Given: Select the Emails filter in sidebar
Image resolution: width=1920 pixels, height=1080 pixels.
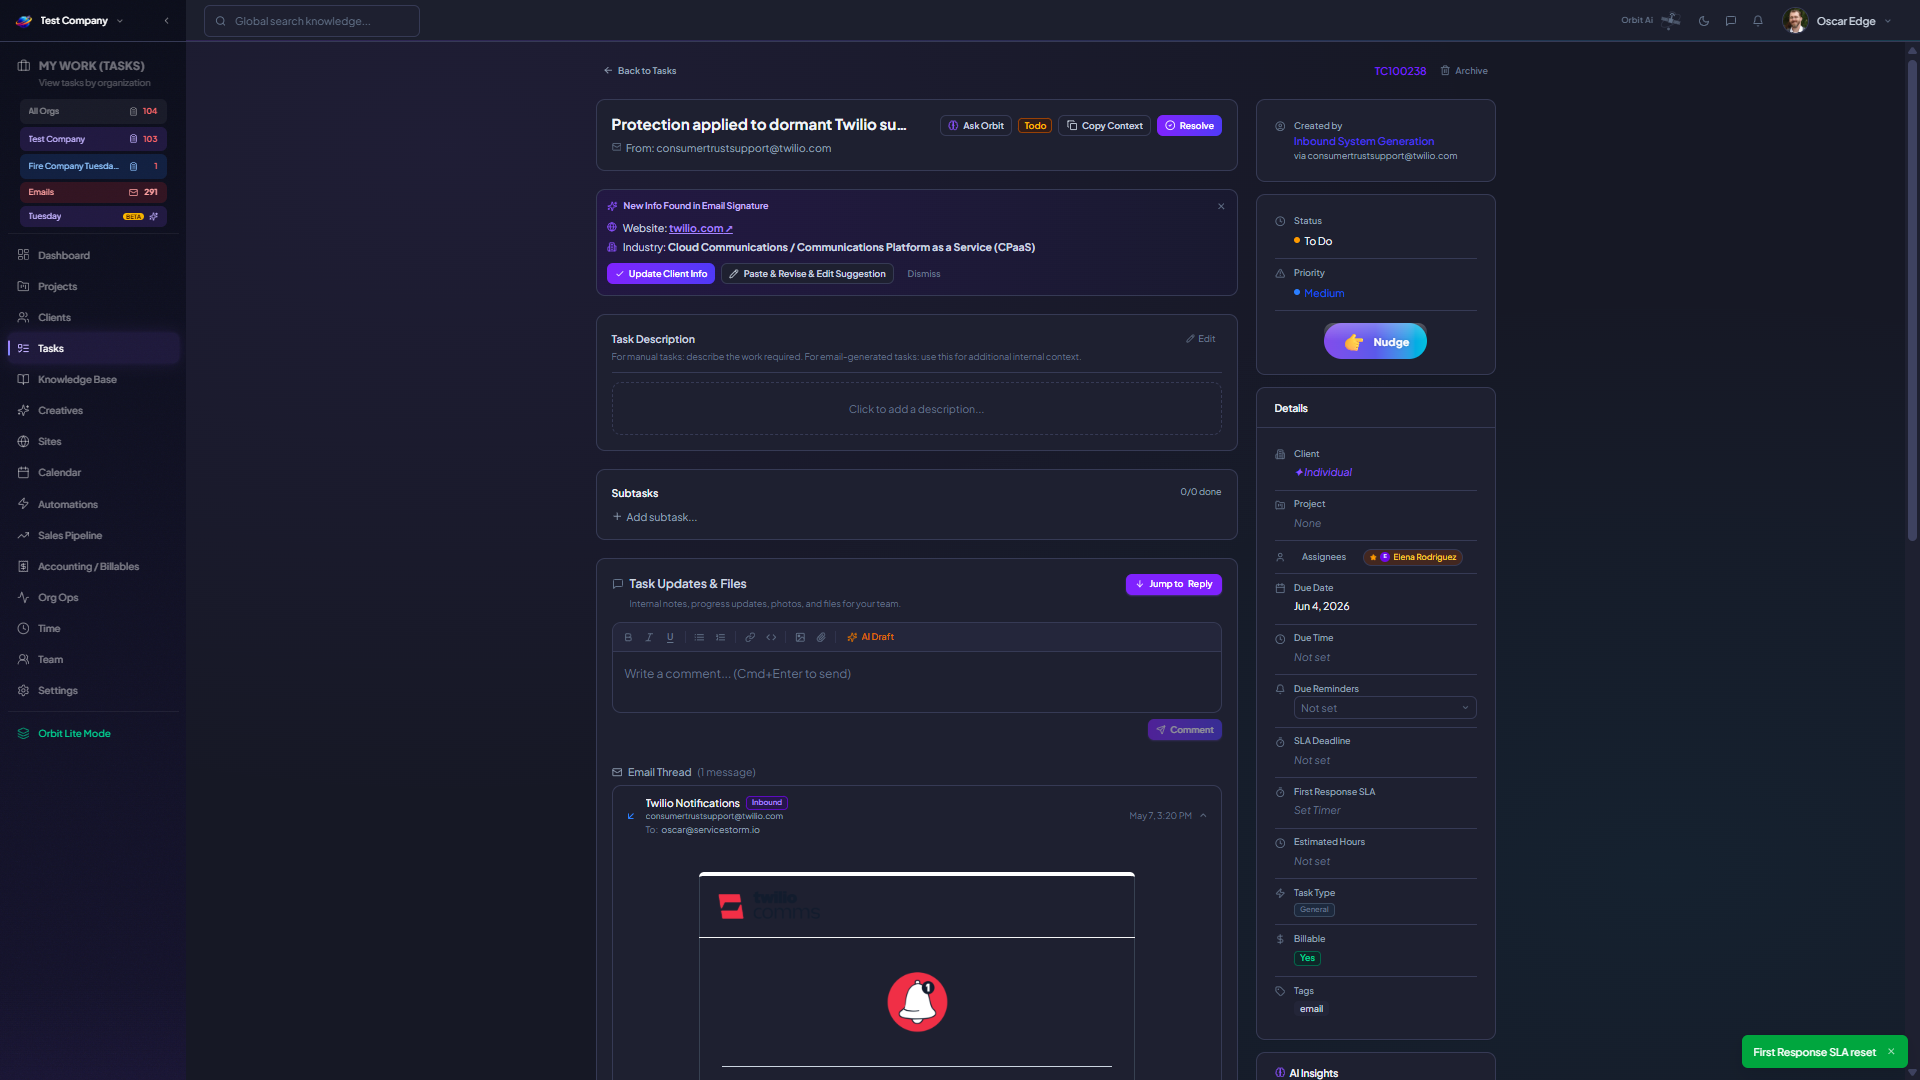Looking at the screenshot, I should (93, 192).
